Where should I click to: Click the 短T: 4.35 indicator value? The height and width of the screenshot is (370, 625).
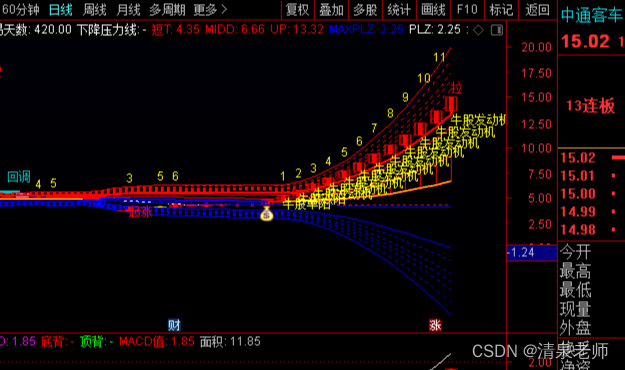point(175,30)
